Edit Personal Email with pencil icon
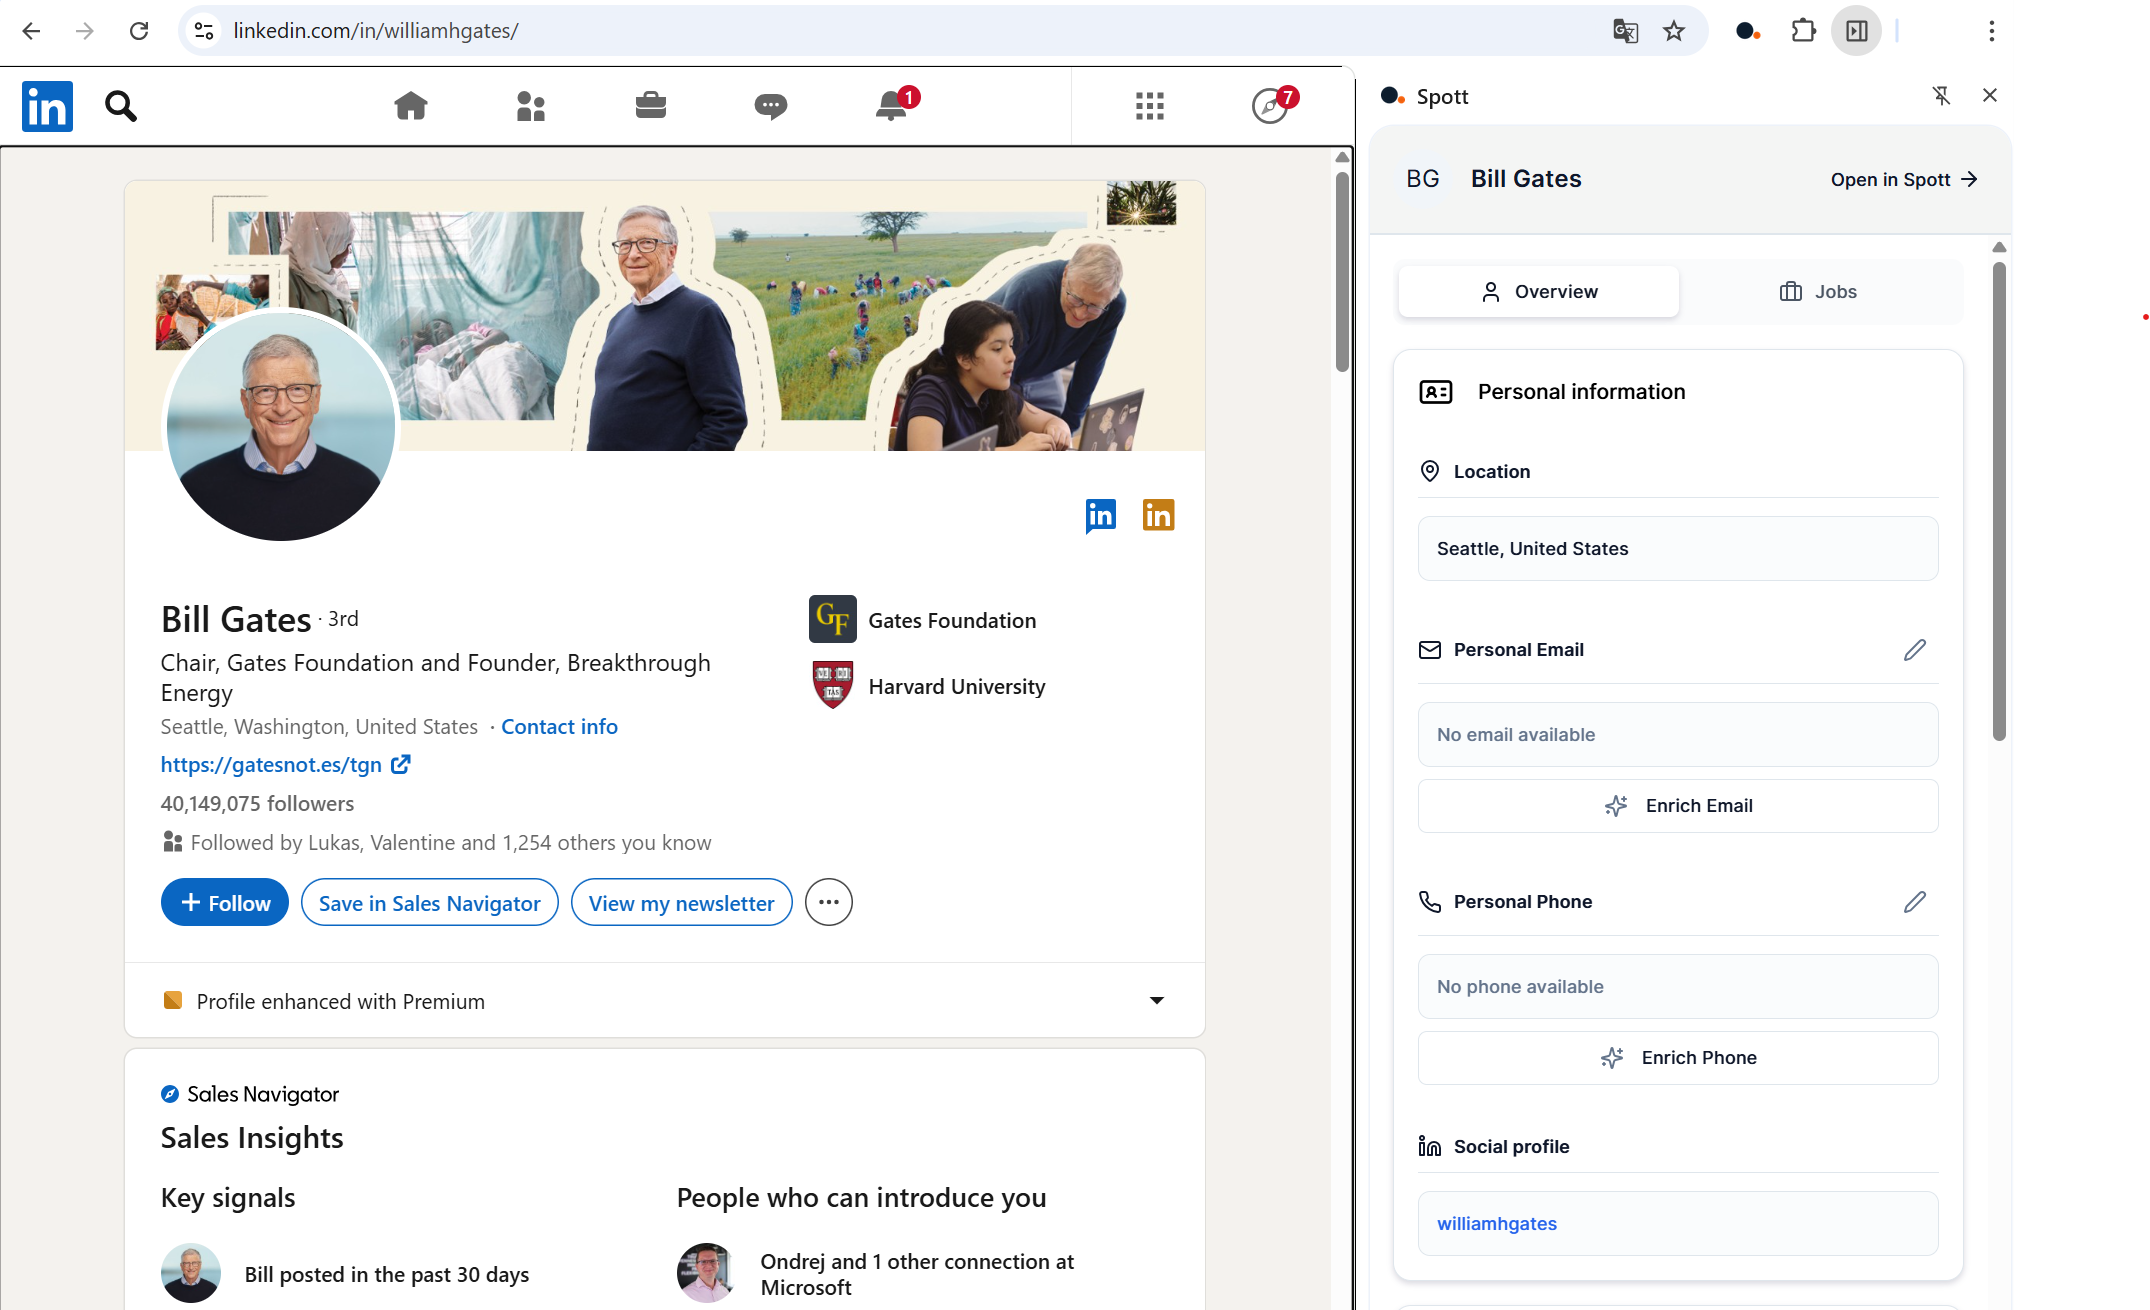 [x=1914, y=650]
